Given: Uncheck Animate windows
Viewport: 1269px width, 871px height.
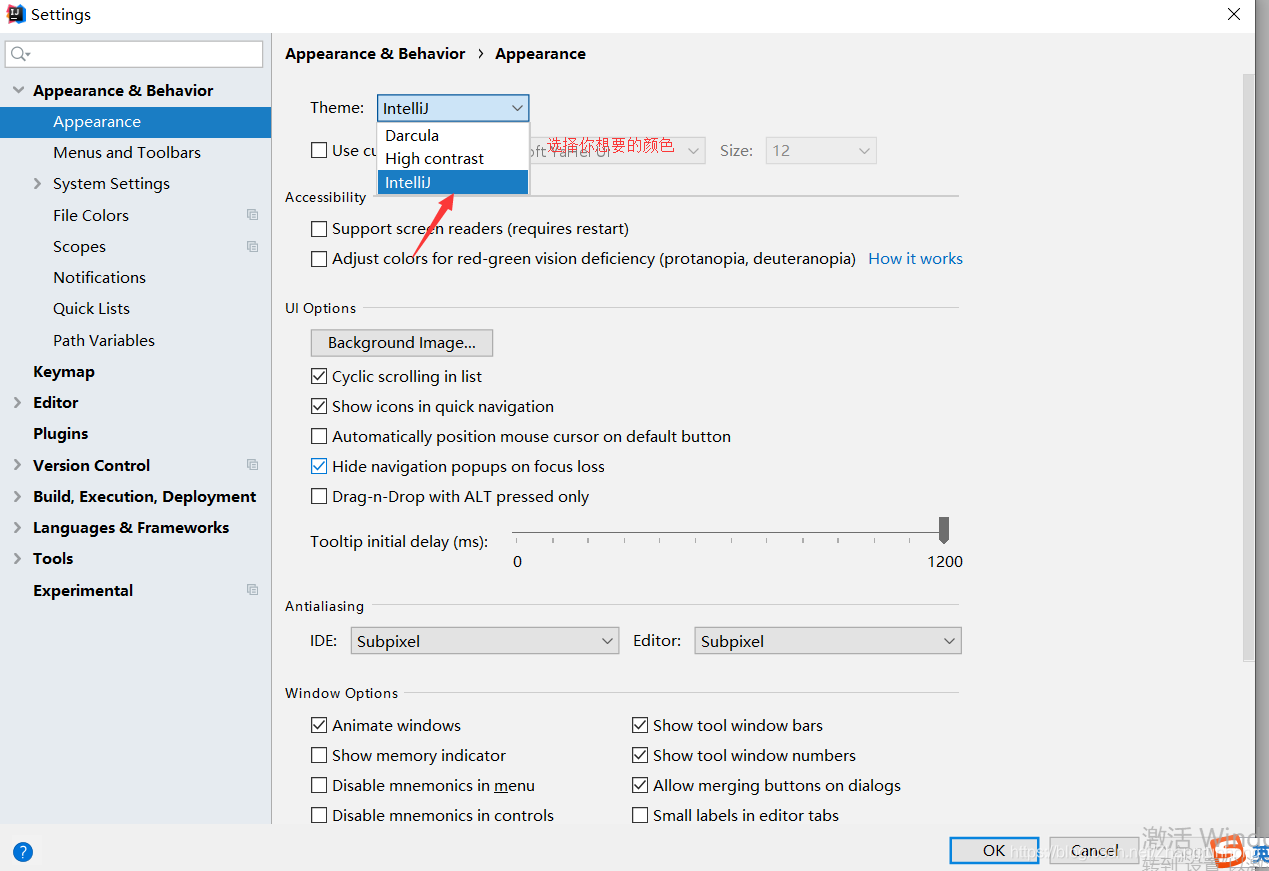Looking at the screenshot, I should [319, 725].
